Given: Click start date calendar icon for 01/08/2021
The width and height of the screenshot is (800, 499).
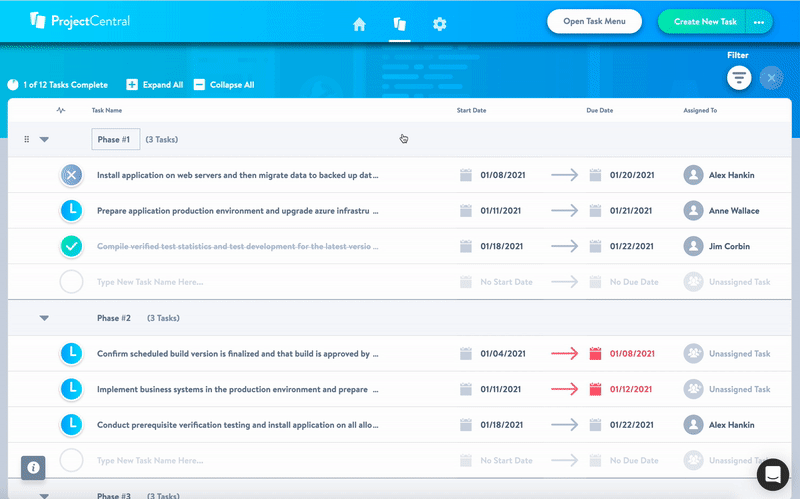Looking at the screenshot, I should [466, 175].
